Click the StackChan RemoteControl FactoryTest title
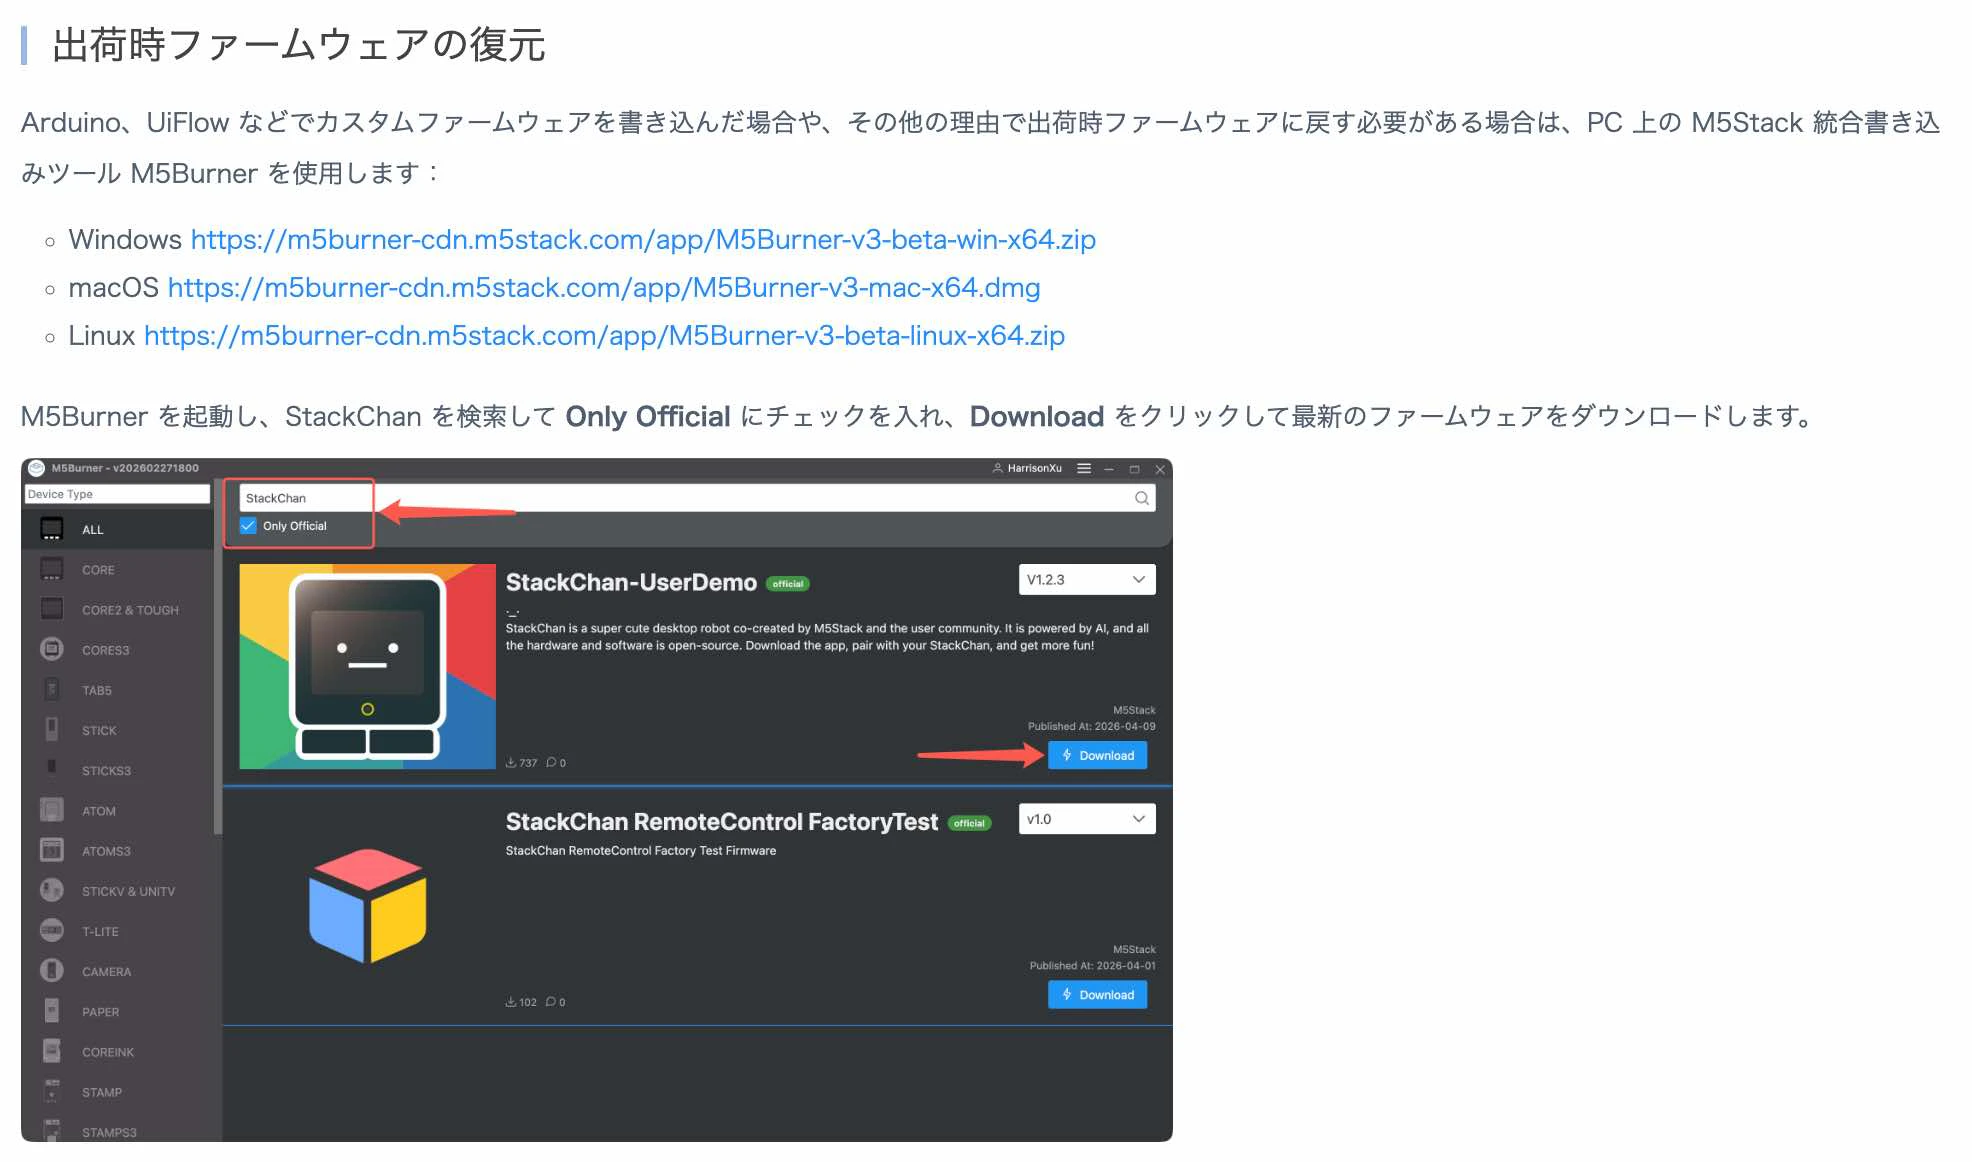The height and width of the screenshot is (1162, 1972). coord(722,822)
